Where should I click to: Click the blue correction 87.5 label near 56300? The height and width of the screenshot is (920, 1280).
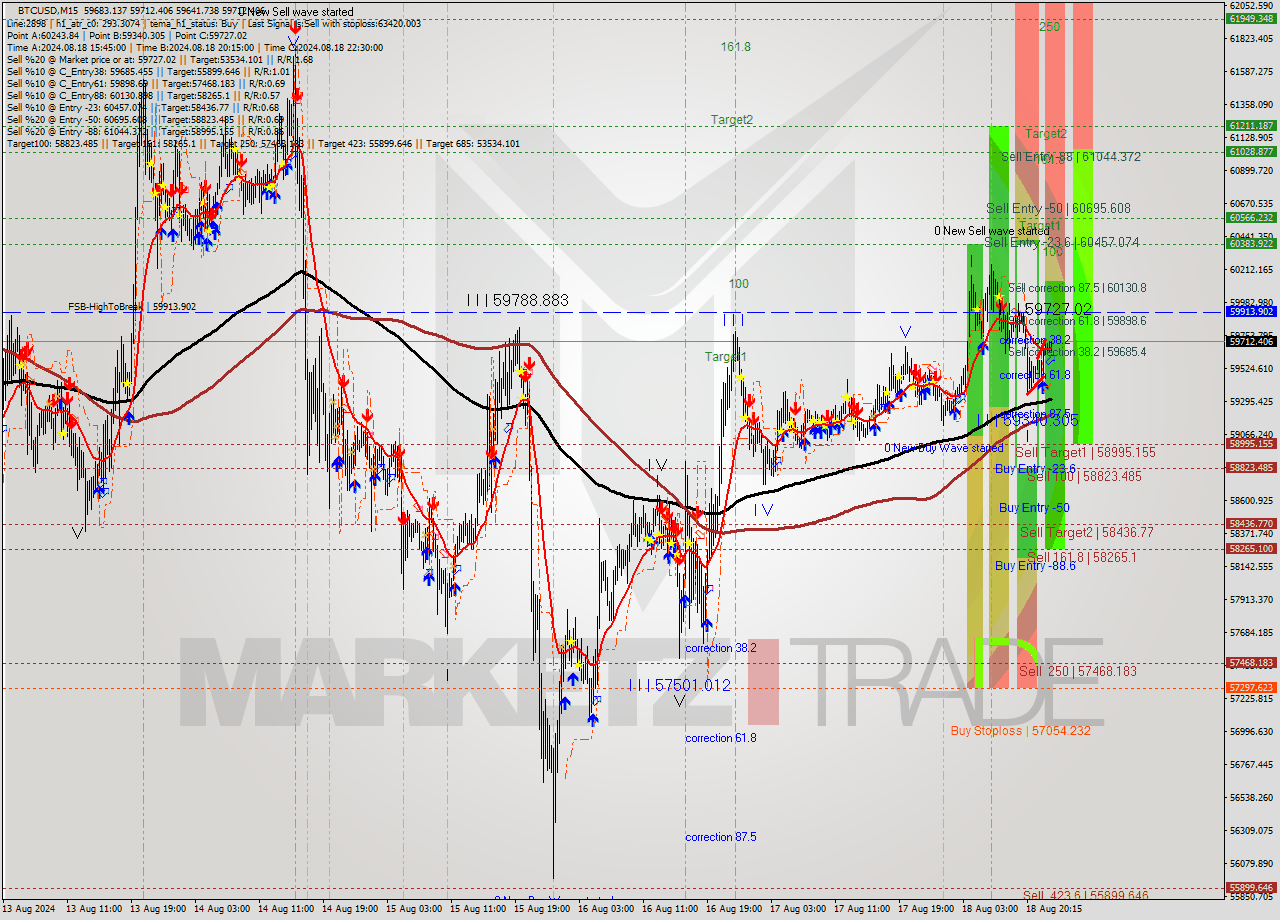(721, 837)
